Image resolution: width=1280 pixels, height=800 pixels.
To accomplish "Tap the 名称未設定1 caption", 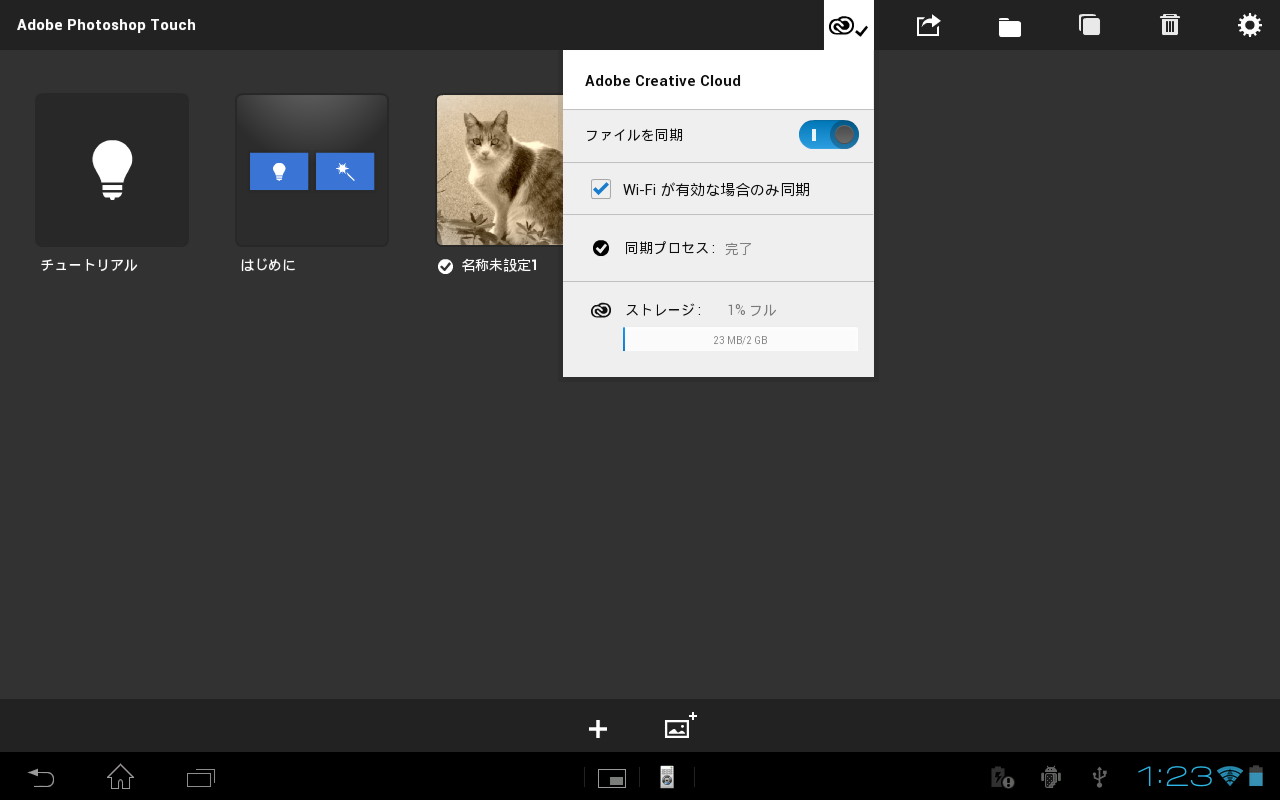I will point(500,266).
